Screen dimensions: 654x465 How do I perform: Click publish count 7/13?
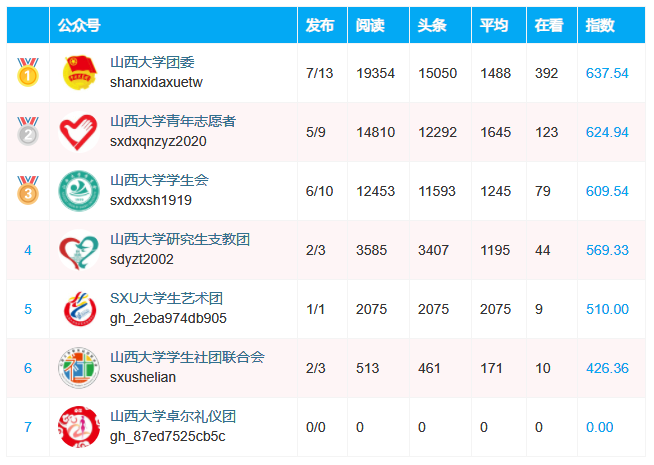(319, 73)
